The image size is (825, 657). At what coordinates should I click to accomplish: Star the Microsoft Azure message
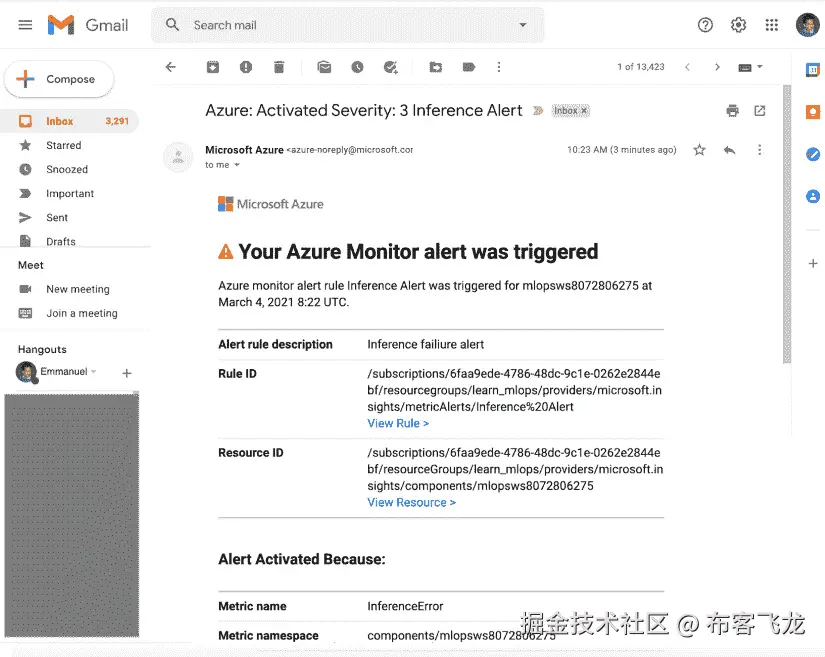(699, 150)
